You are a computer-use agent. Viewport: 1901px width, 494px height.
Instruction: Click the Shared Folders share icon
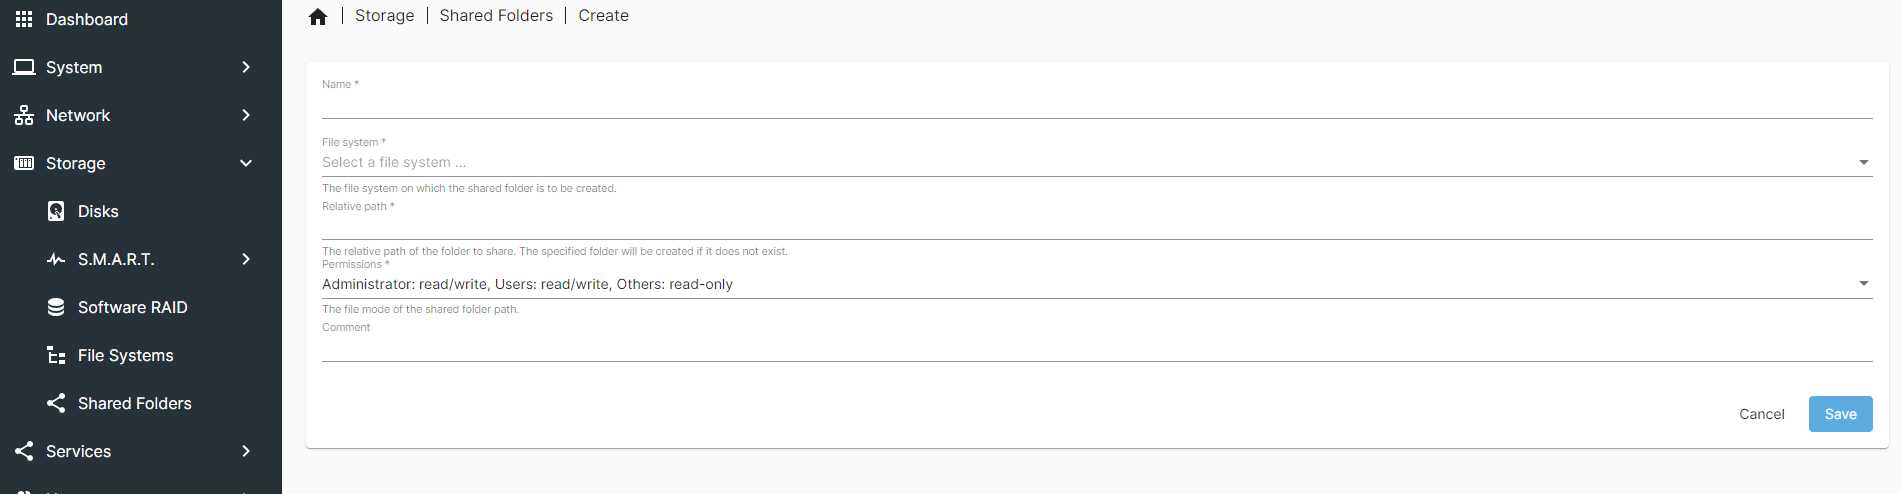56,403
